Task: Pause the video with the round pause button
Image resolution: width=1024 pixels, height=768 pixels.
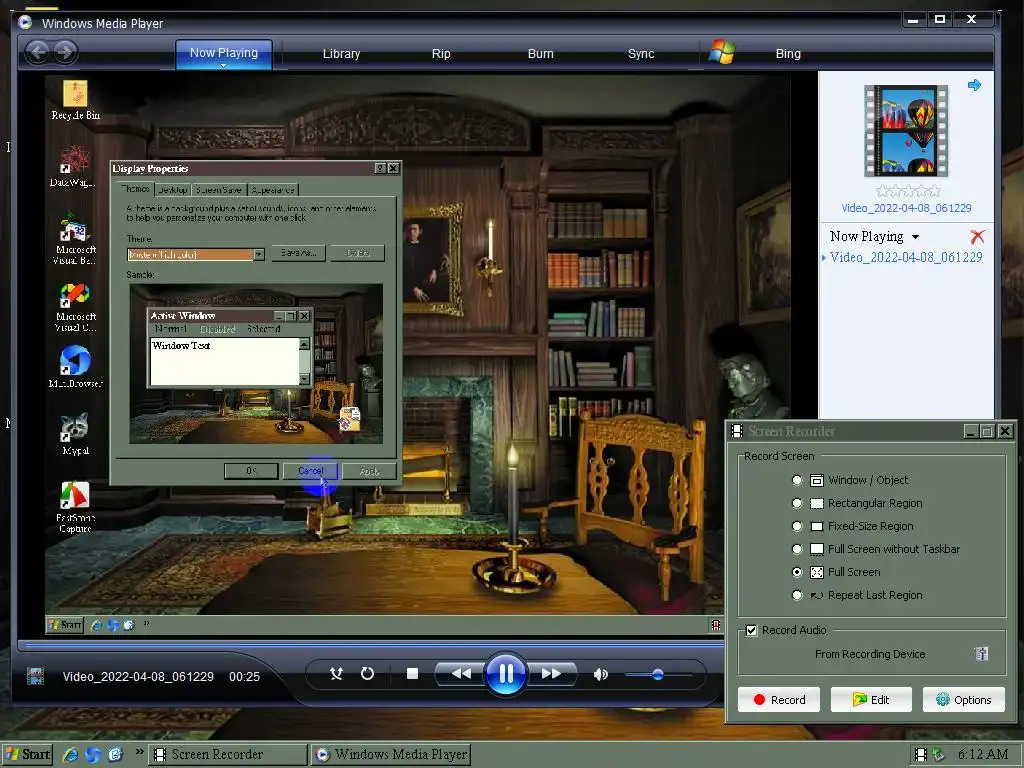Action: (x=506, y=673)
